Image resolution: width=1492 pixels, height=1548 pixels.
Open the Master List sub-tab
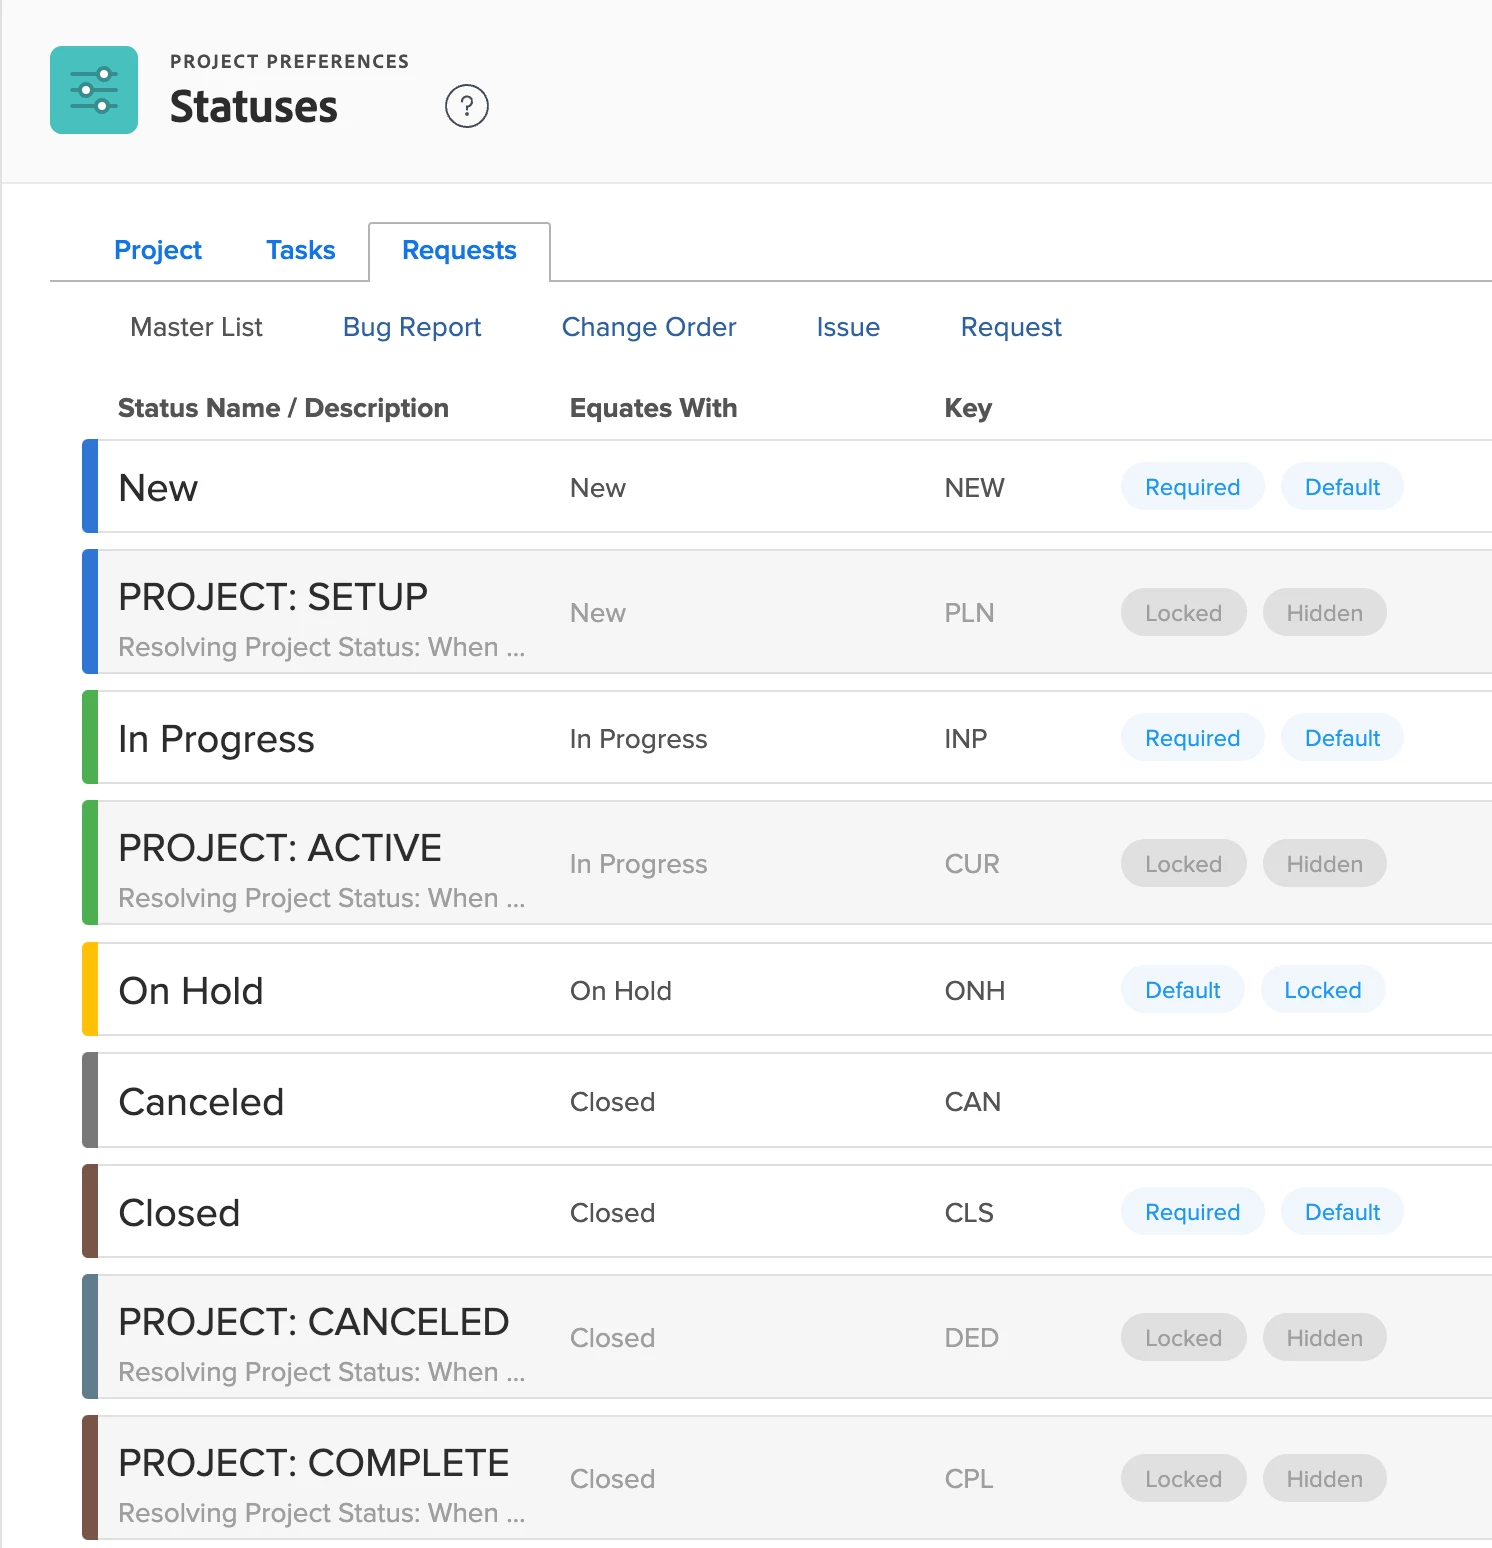click(196, 327)
